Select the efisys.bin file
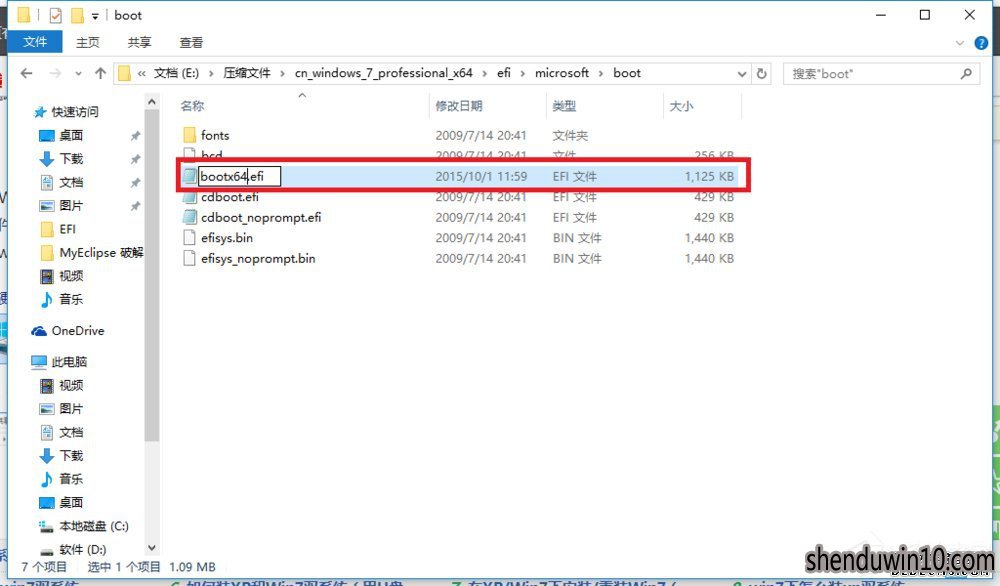The image size is (1000, 586). 226,238
